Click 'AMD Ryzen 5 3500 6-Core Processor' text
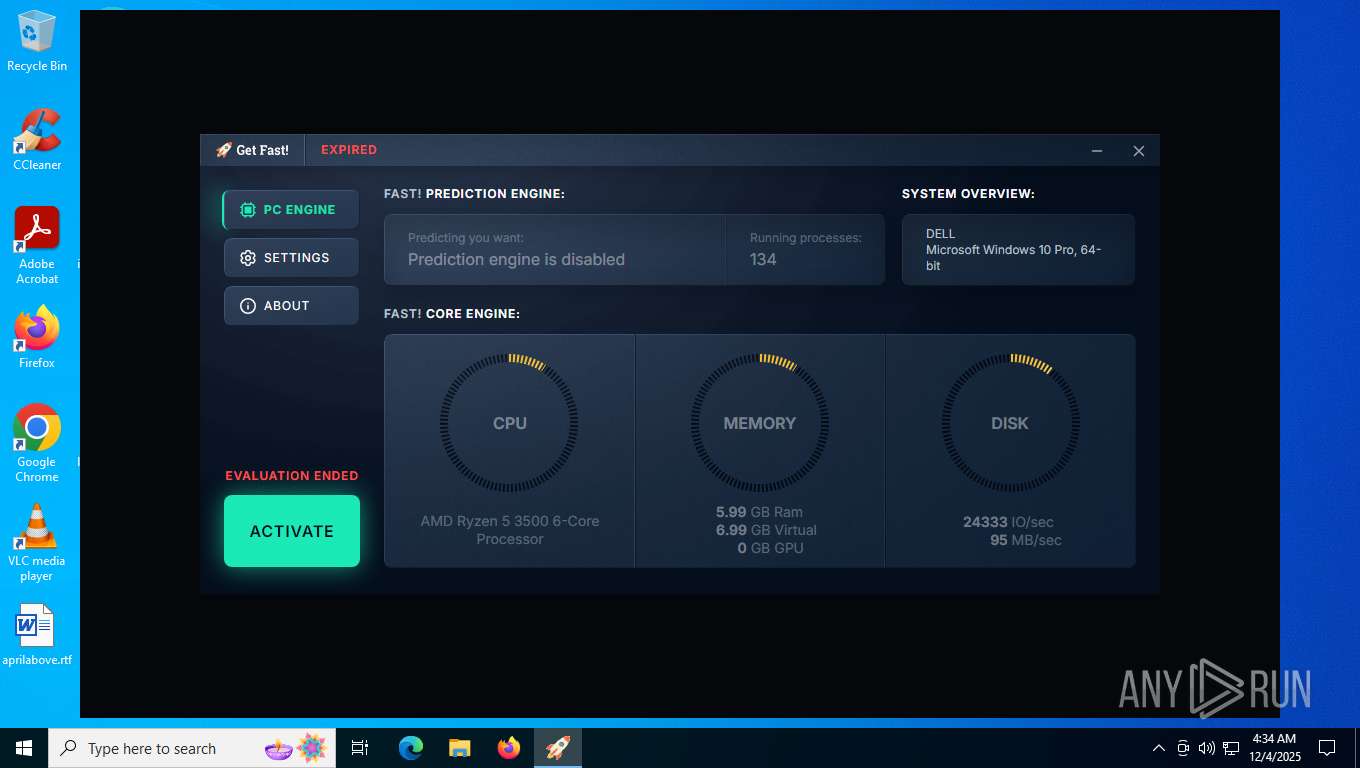 510,530
